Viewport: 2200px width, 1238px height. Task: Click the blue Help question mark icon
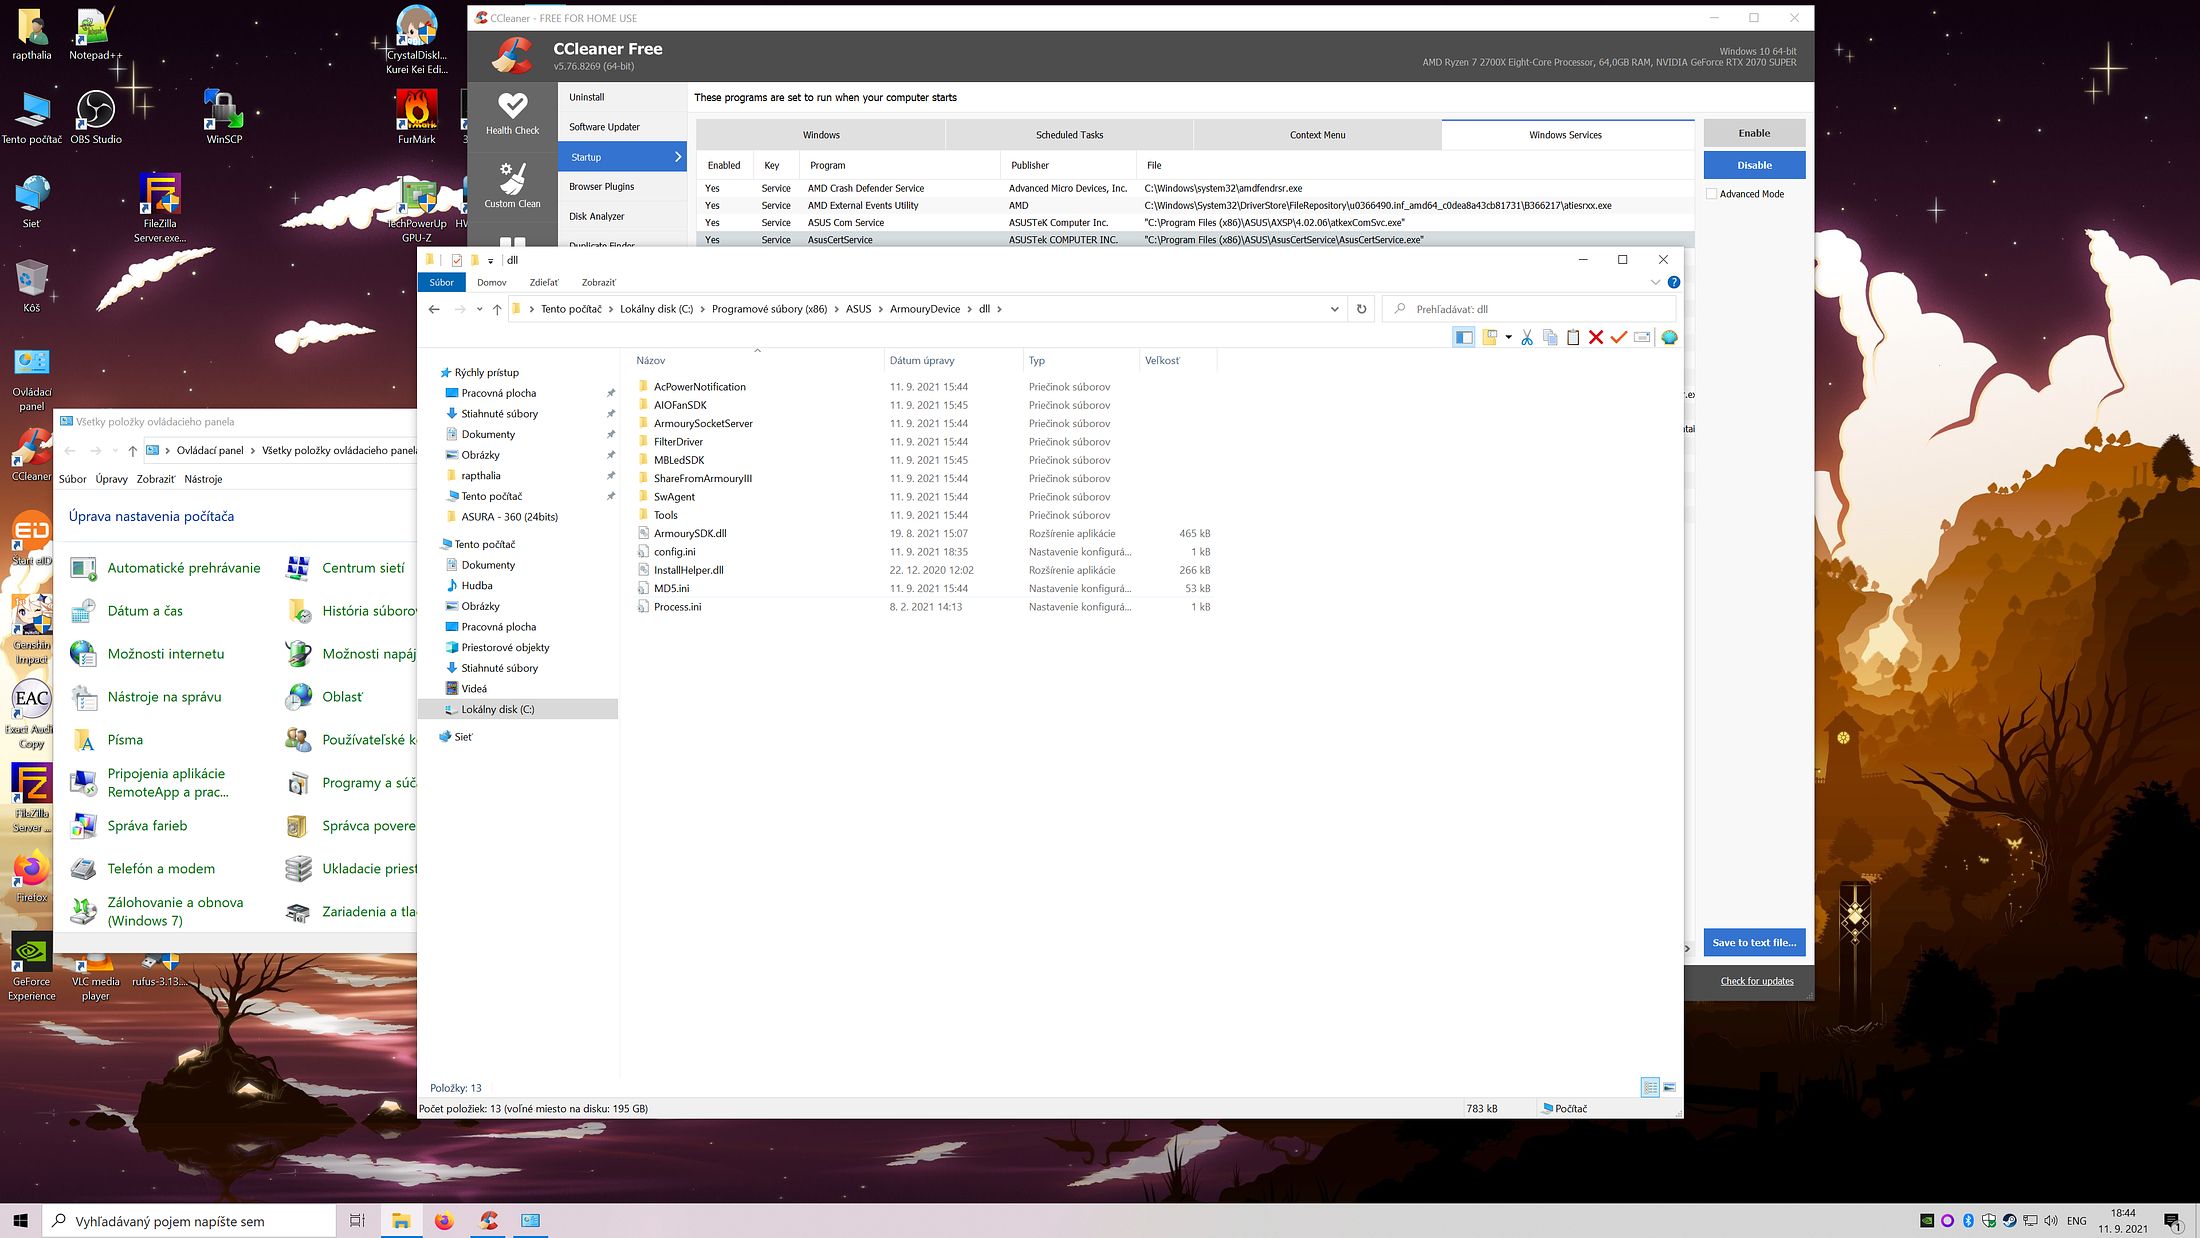click(1674, 283)
